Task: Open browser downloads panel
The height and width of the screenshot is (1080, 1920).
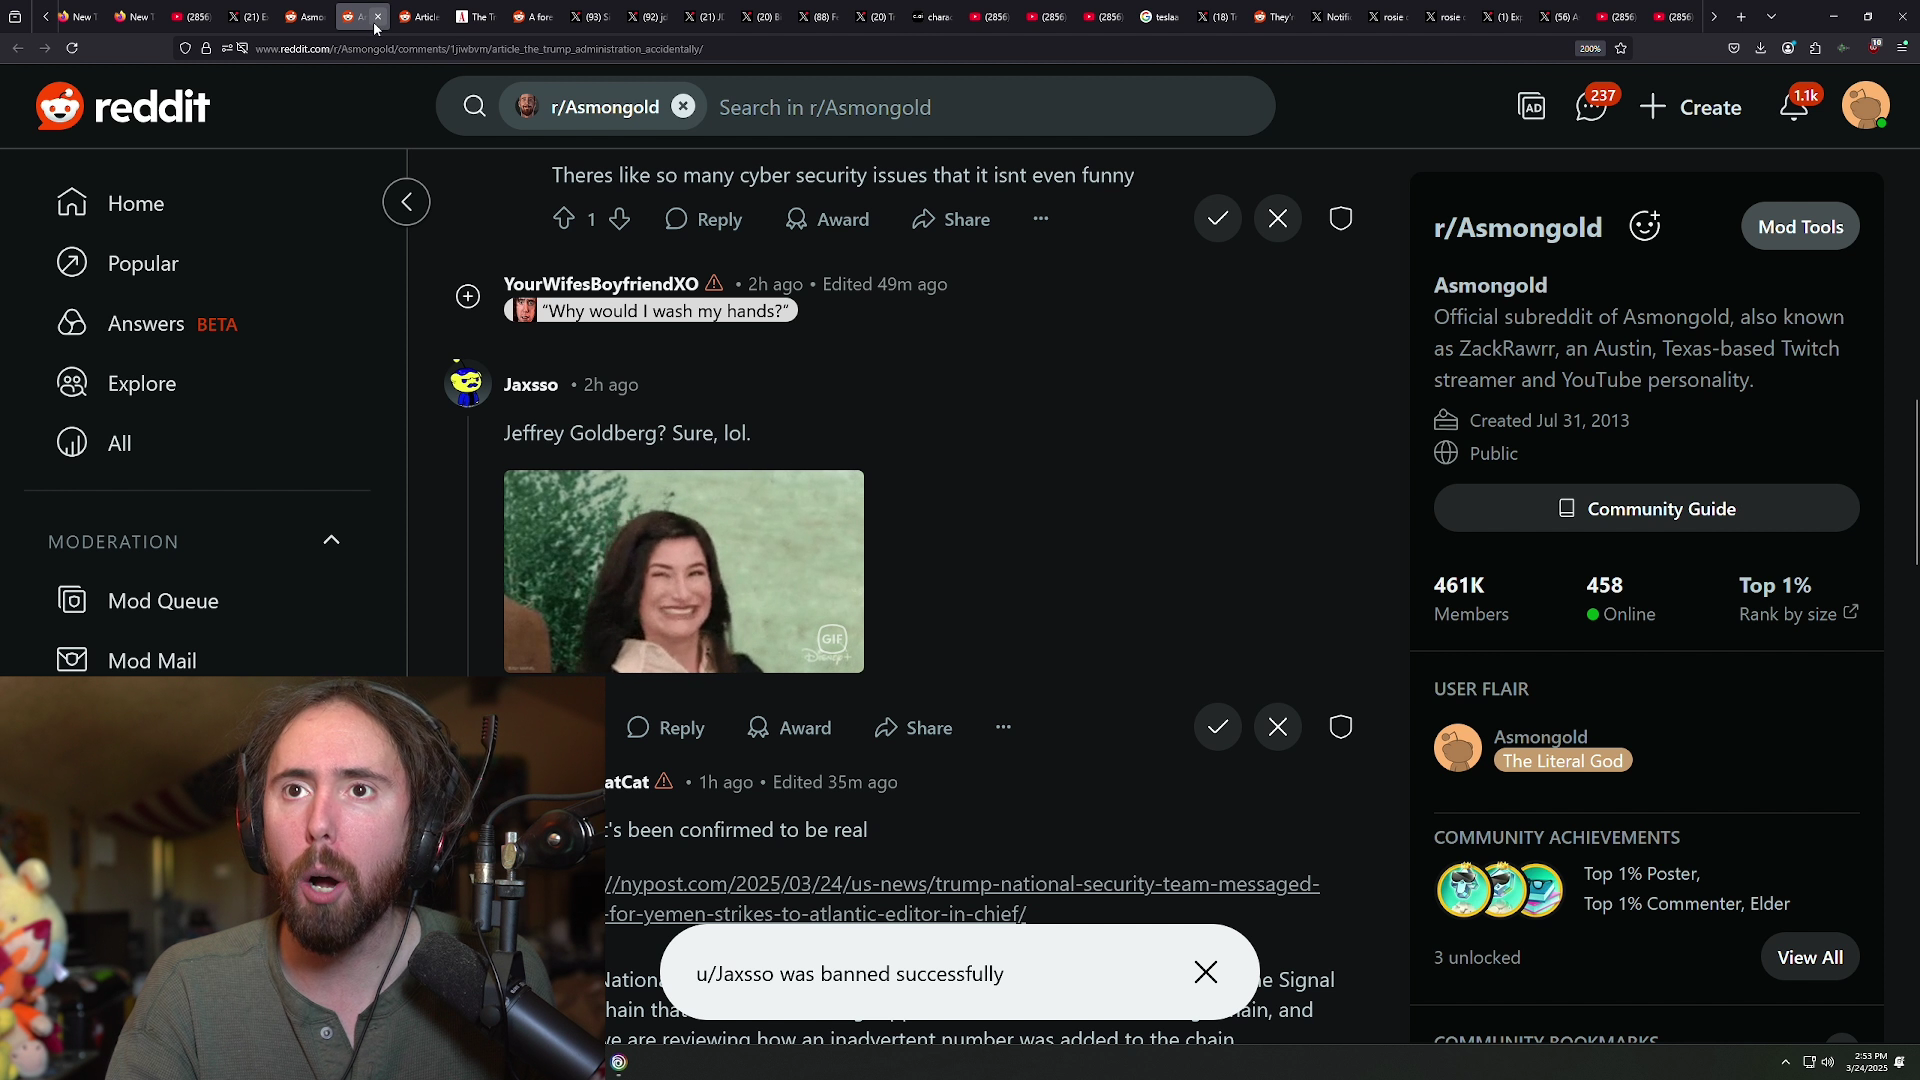Action: pos(1760,48)
